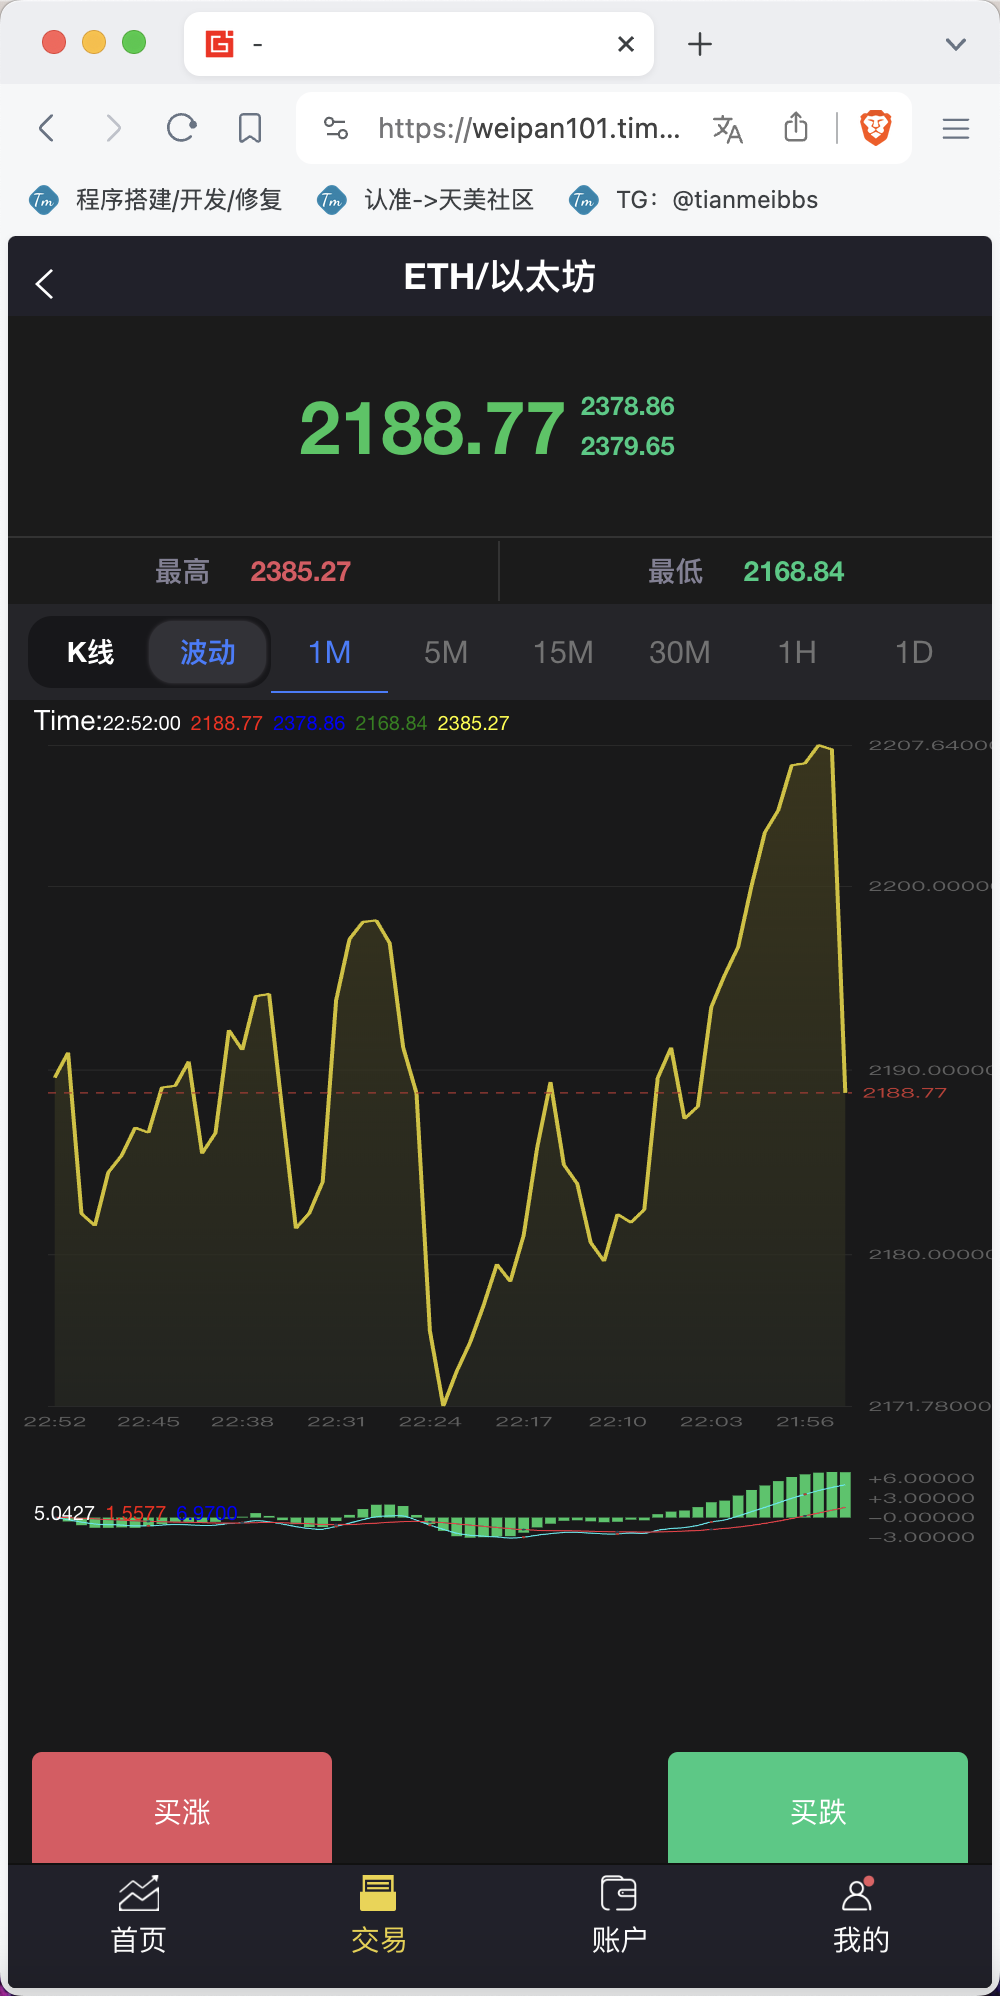Open bookmark 程序搭建/开发/修复

pos(156,200)
